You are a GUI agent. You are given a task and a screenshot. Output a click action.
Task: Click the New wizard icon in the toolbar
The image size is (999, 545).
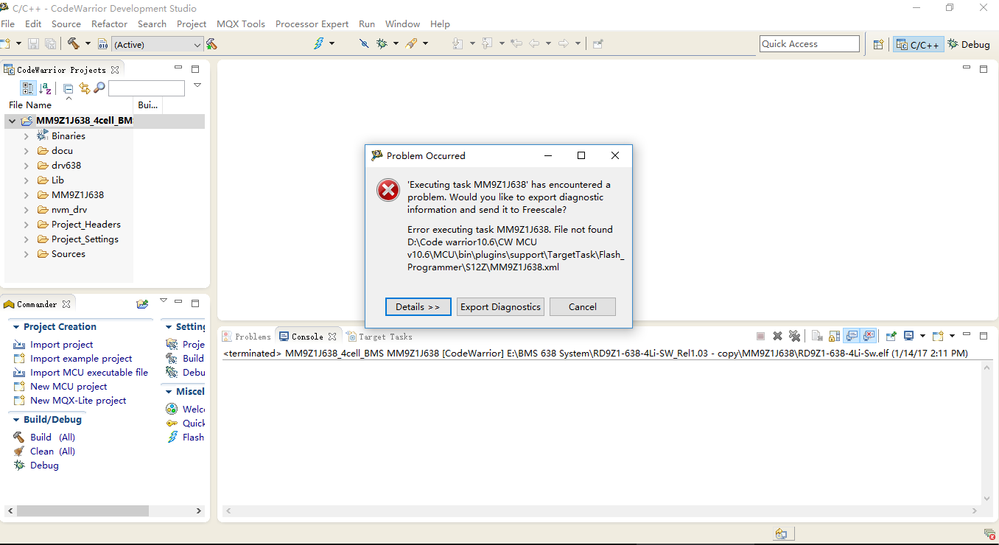coord(6,43)
